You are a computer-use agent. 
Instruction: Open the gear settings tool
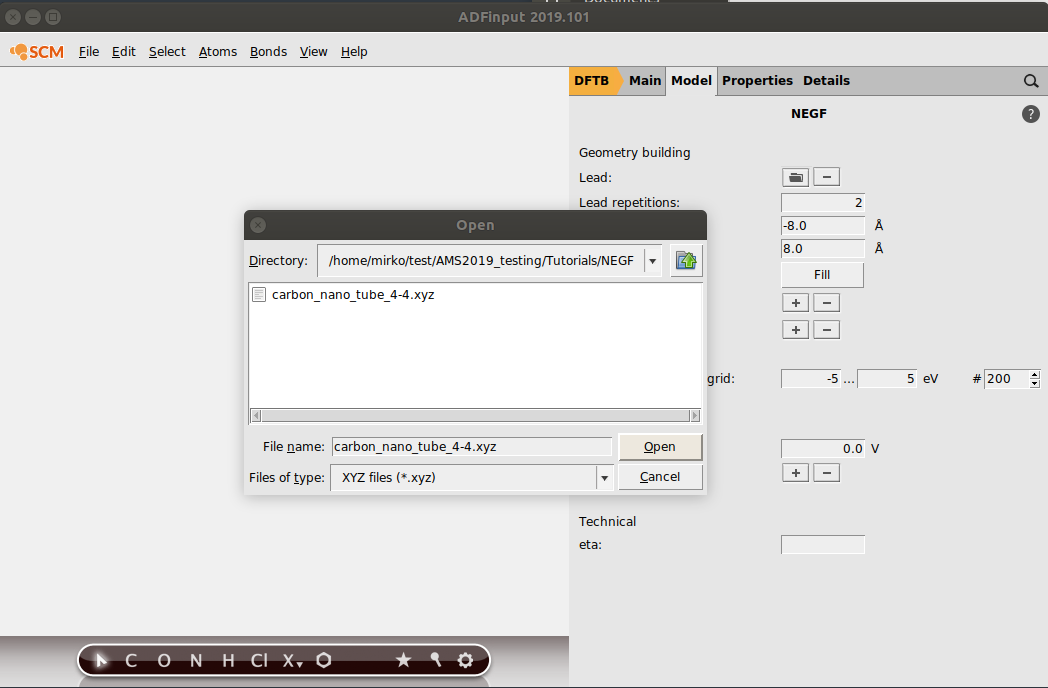tap(465, 660)
